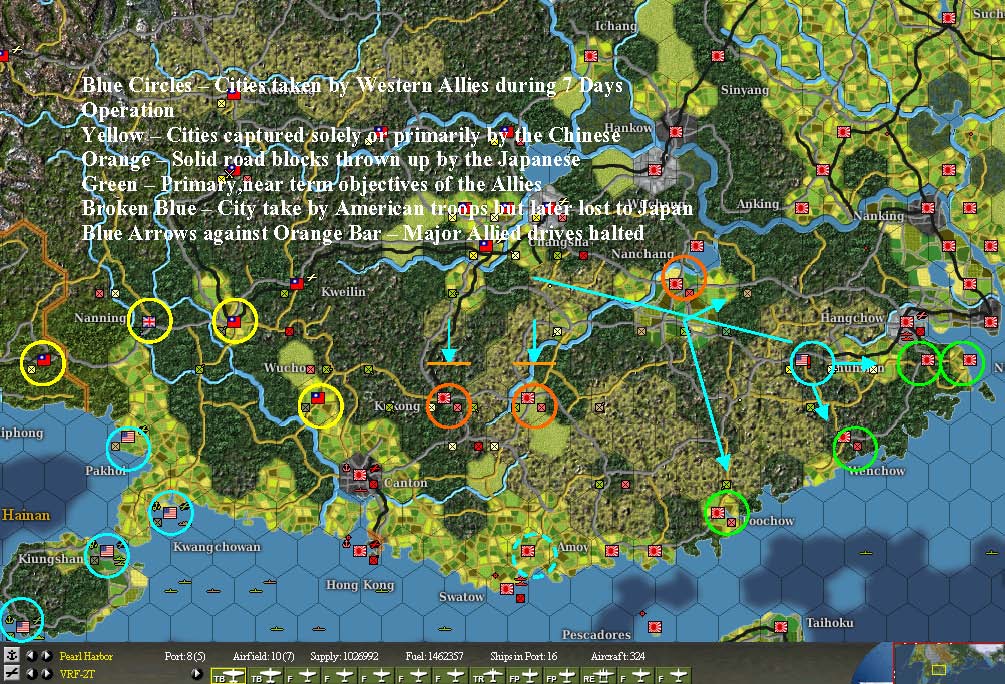Click the Hainan island label
The image size is (1005, 684).
click(26, 515)
